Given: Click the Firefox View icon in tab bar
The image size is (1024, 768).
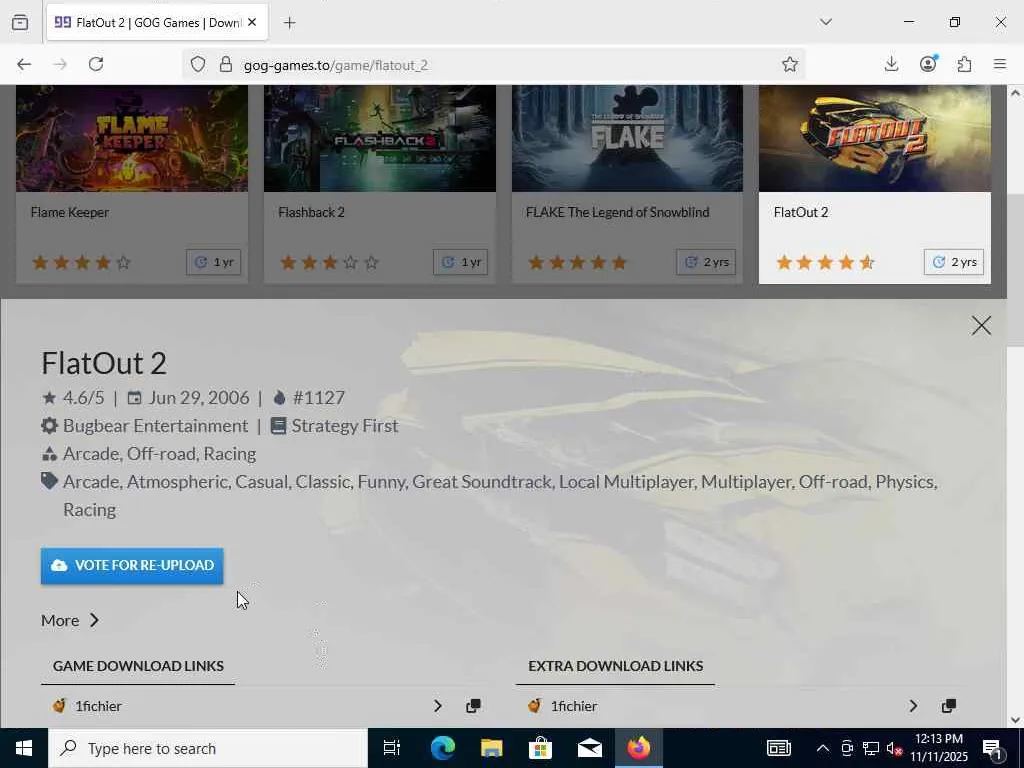Looking at the screenshot, I should click(20, 23).
